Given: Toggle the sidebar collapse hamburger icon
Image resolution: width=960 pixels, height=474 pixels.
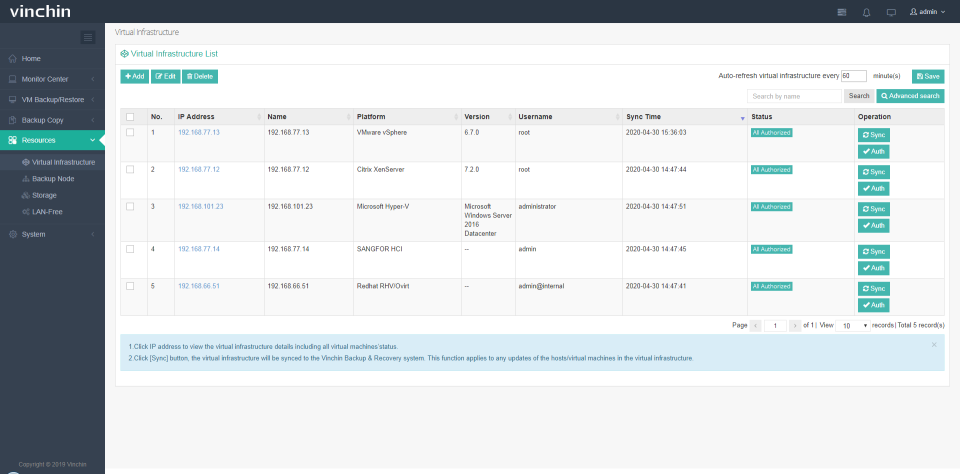Looking at the screenshot, I should [x=88, y=37].
